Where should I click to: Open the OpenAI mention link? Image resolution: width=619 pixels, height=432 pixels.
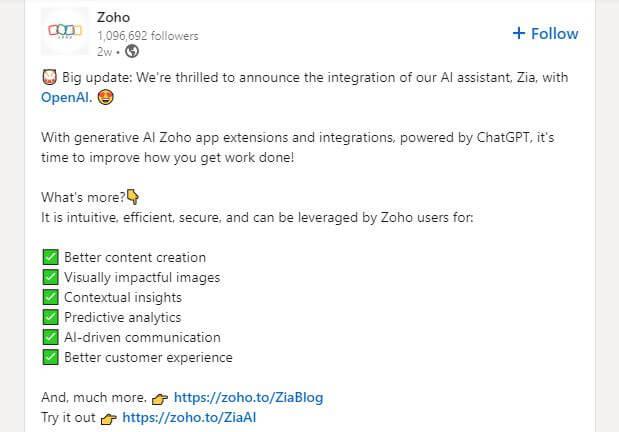coord(66,97)
